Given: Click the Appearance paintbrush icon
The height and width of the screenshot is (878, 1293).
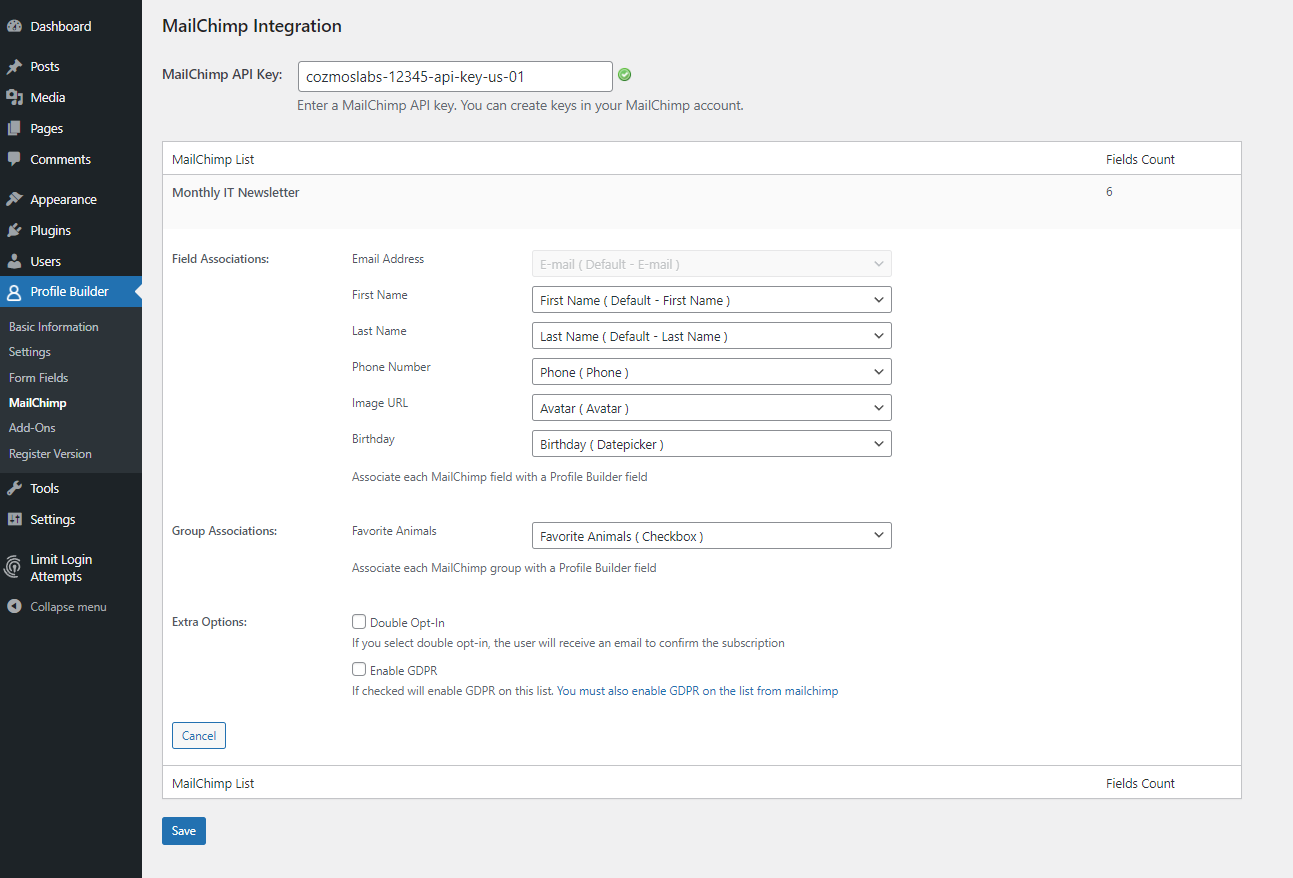Looking at the screenshot, I should point(14,199).
